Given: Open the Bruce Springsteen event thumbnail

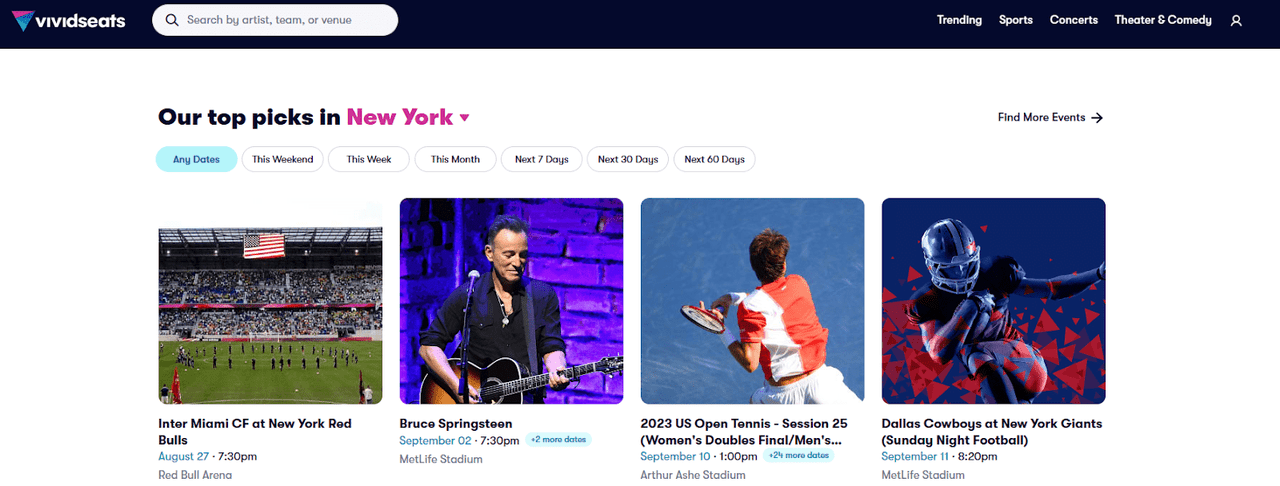Looking at the screenshot, I should pyautogui.click(x=511, y=301).
